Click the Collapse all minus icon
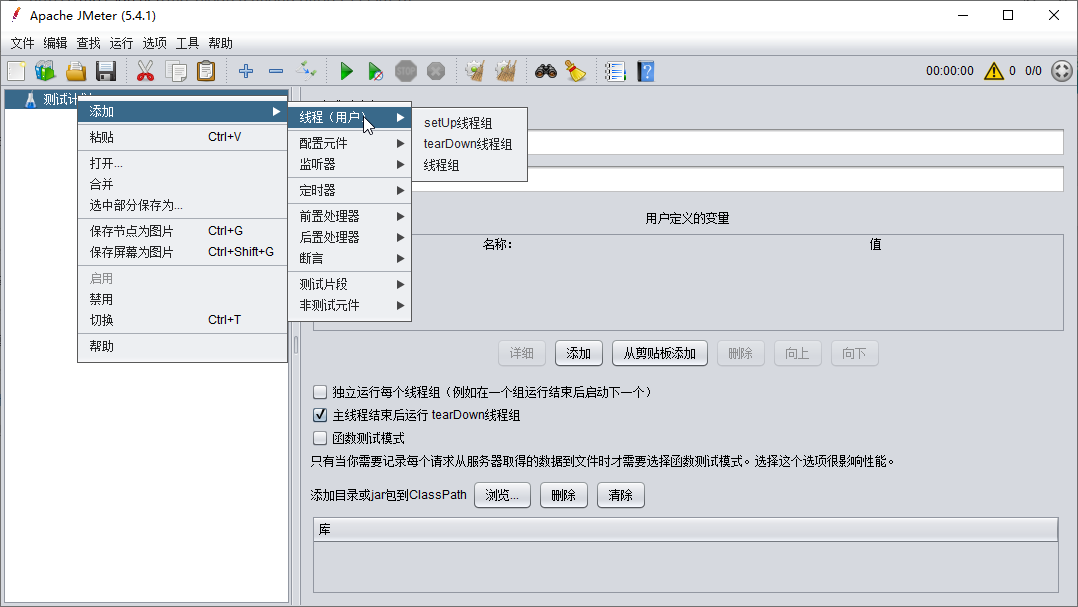Screen dimensions: 1078x607 [x=276, y=71]
